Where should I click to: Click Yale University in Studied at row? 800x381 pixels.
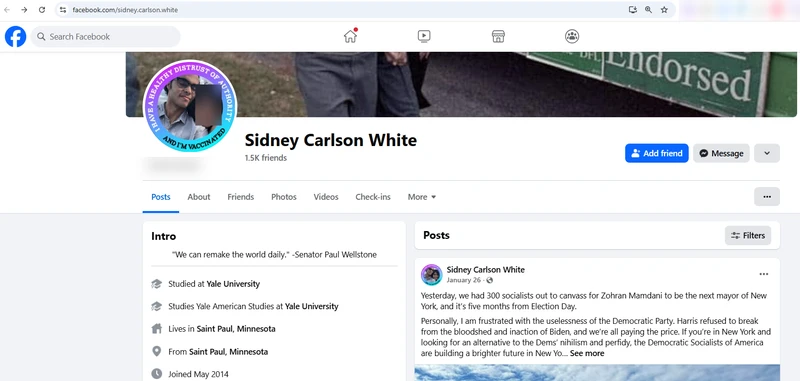(x=233, y=284)
